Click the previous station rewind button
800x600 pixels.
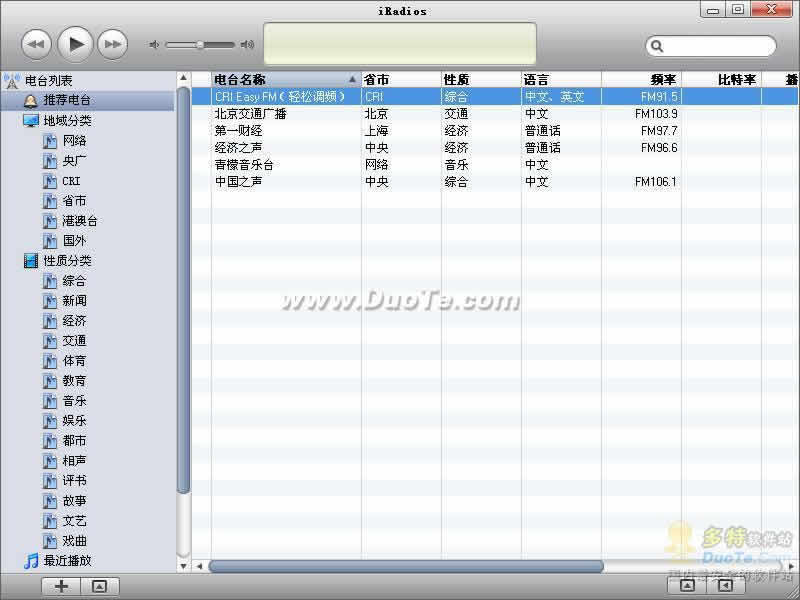click(x=36, y=44)
